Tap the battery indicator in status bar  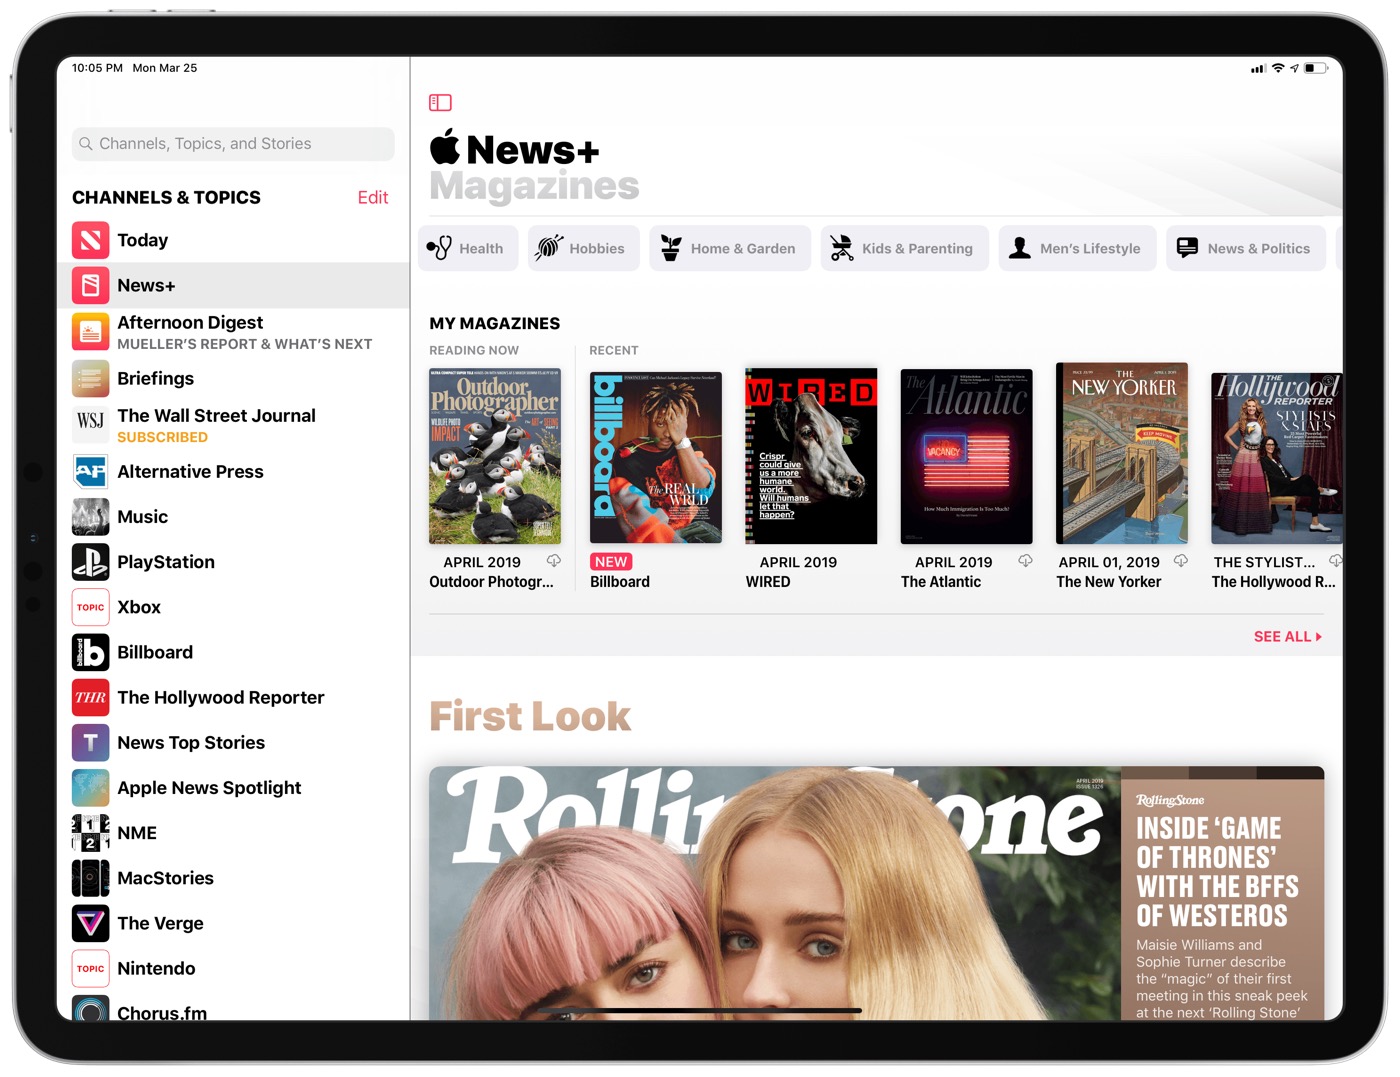1316,68
